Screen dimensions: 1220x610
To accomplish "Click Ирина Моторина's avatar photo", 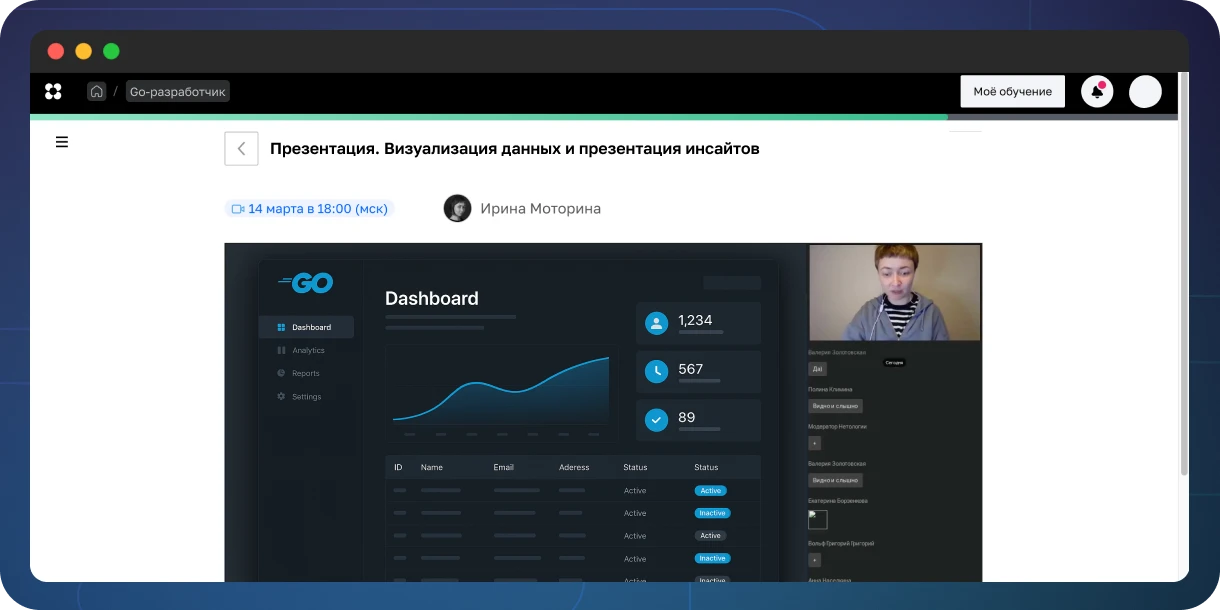I will click(457, 208).
